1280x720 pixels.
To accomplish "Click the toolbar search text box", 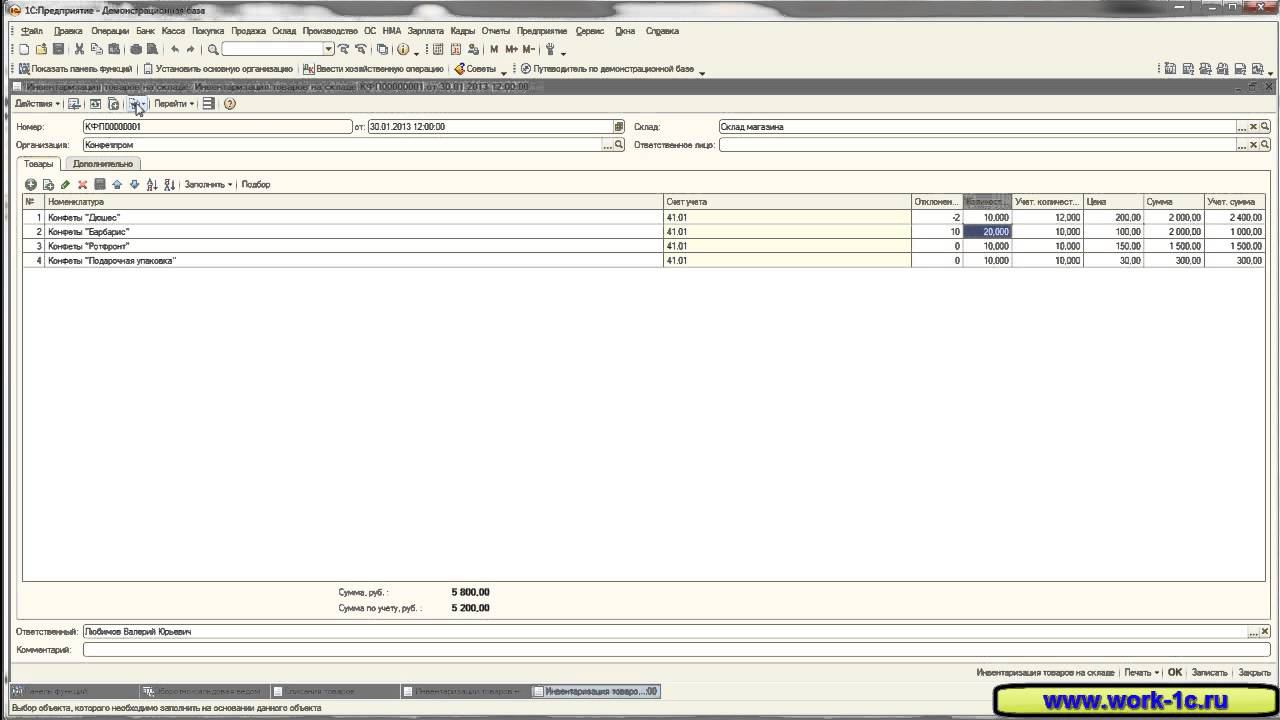I will tap(272, 49).
